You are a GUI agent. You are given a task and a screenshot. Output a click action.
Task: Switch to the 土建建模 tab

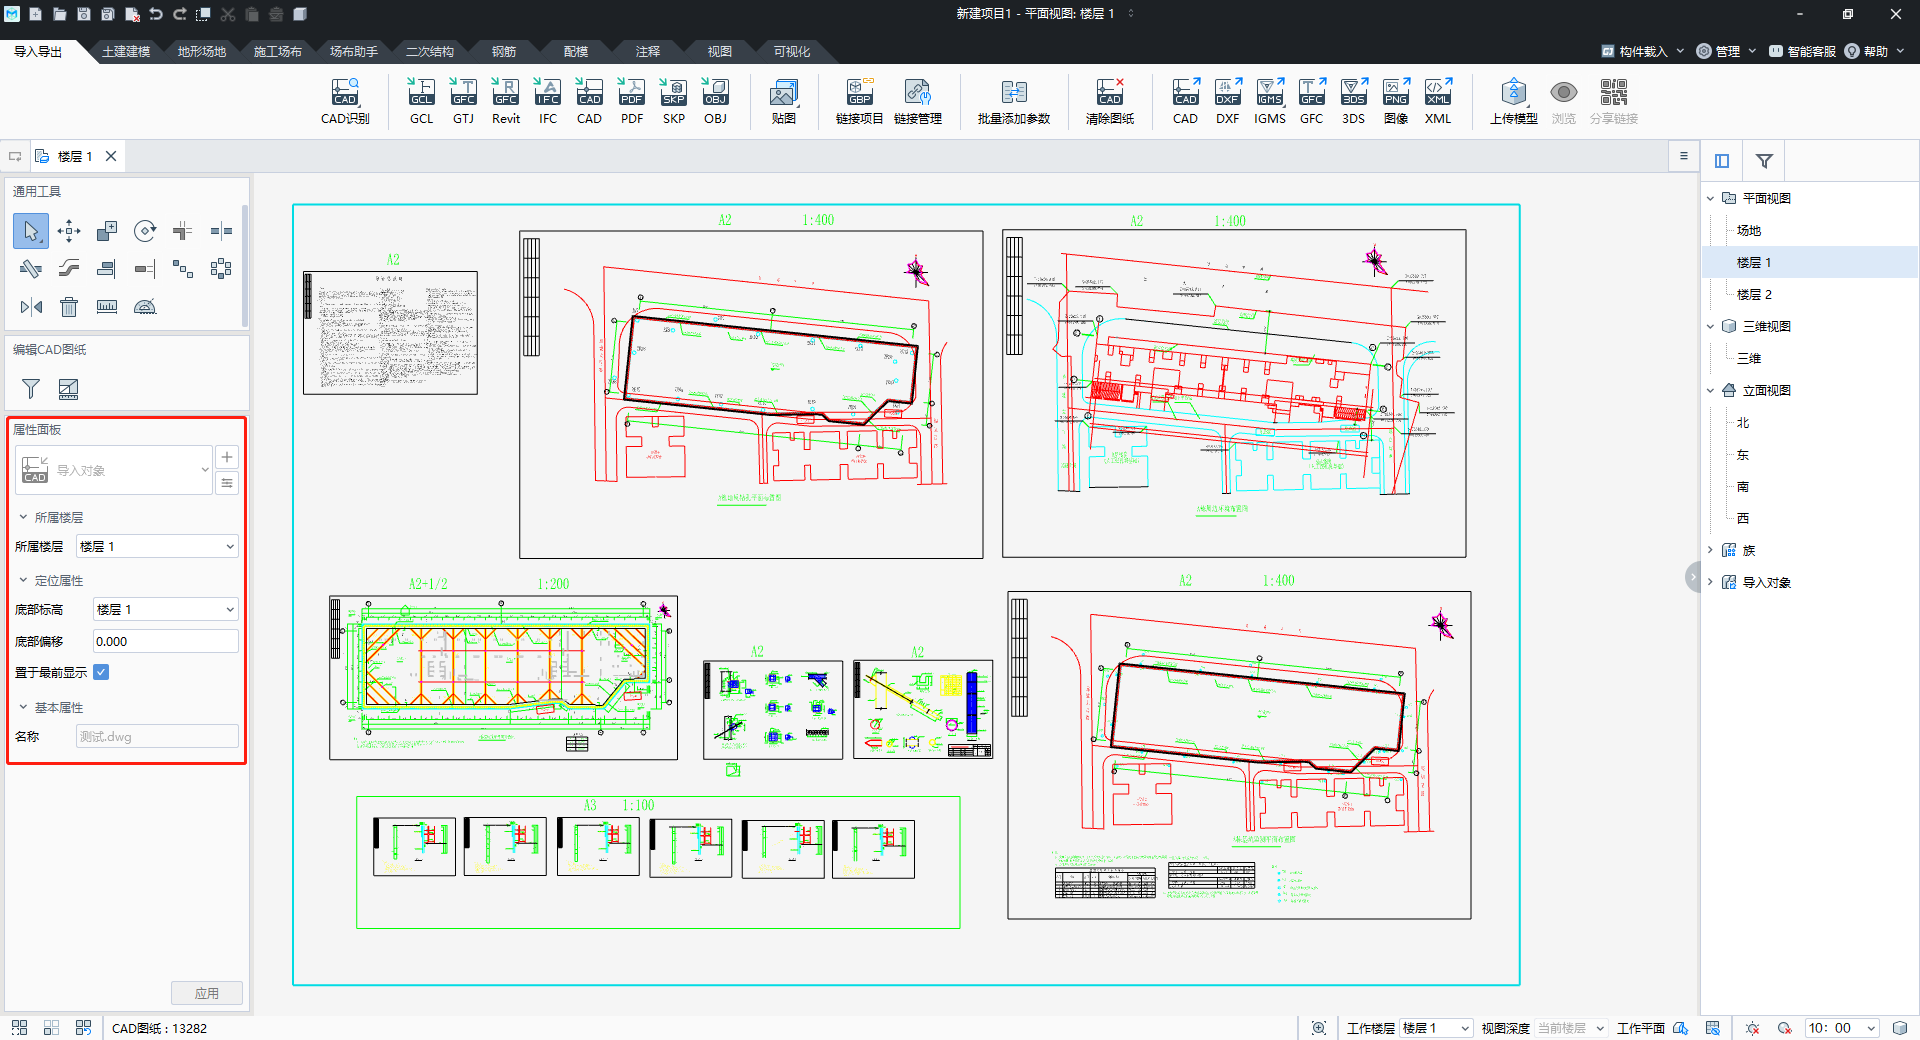click(x=126, y=51)
